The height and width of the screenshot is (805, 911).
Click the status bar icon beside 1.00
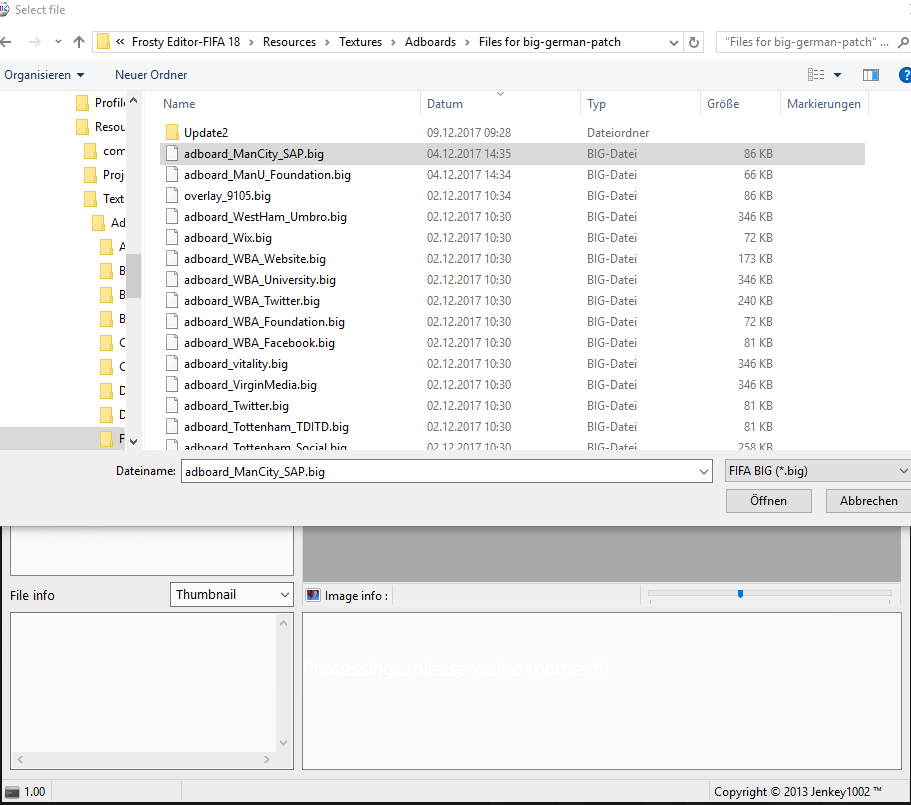click(12, 792)
